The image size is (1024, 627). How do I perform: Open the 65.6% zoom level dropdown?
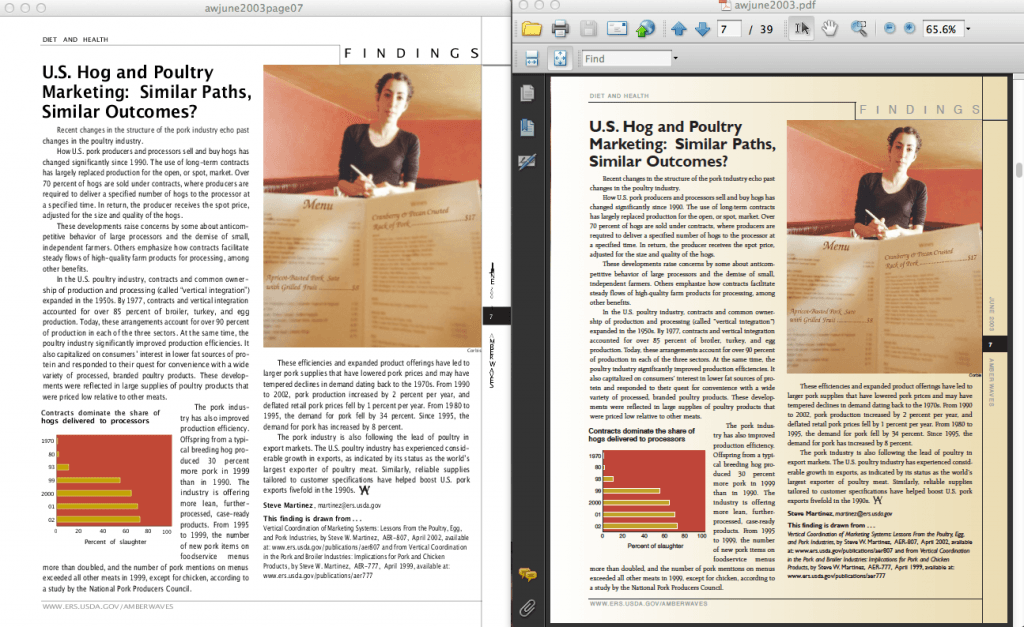click(940, 28)
